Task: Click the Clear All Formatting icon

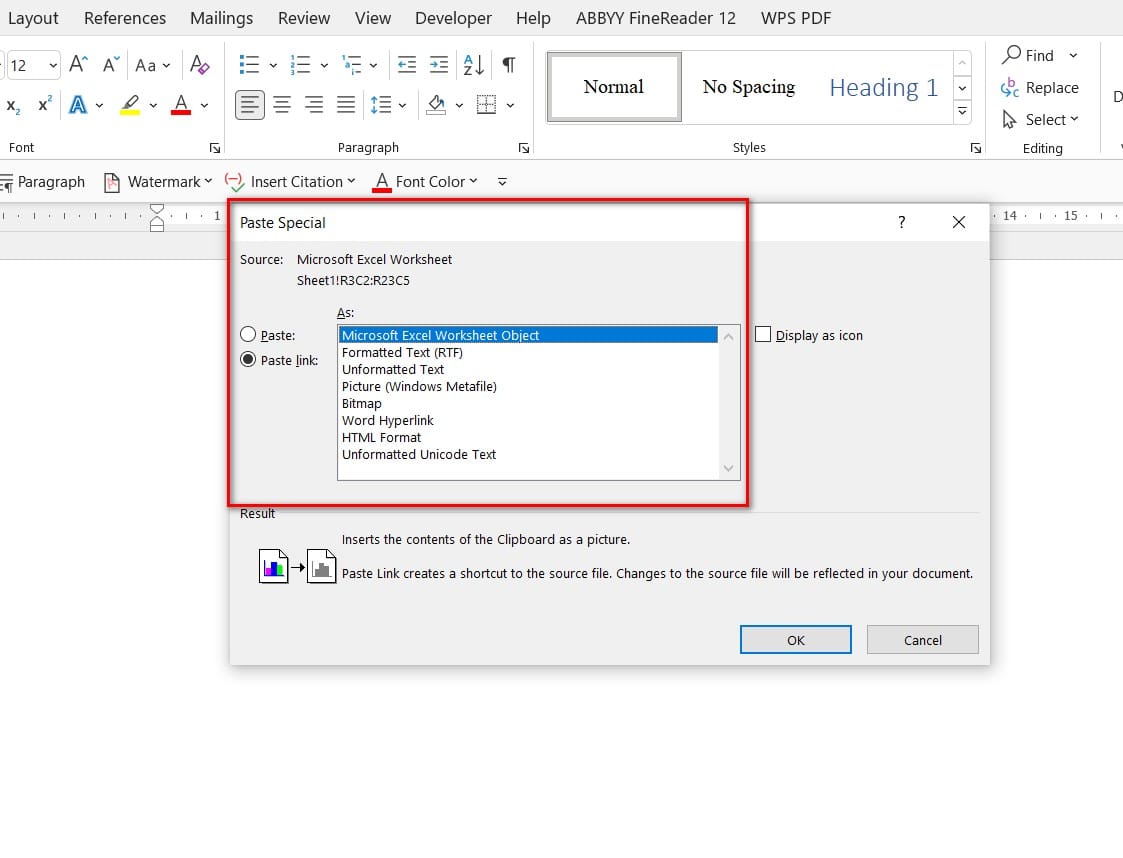Action: coord(200,64)
